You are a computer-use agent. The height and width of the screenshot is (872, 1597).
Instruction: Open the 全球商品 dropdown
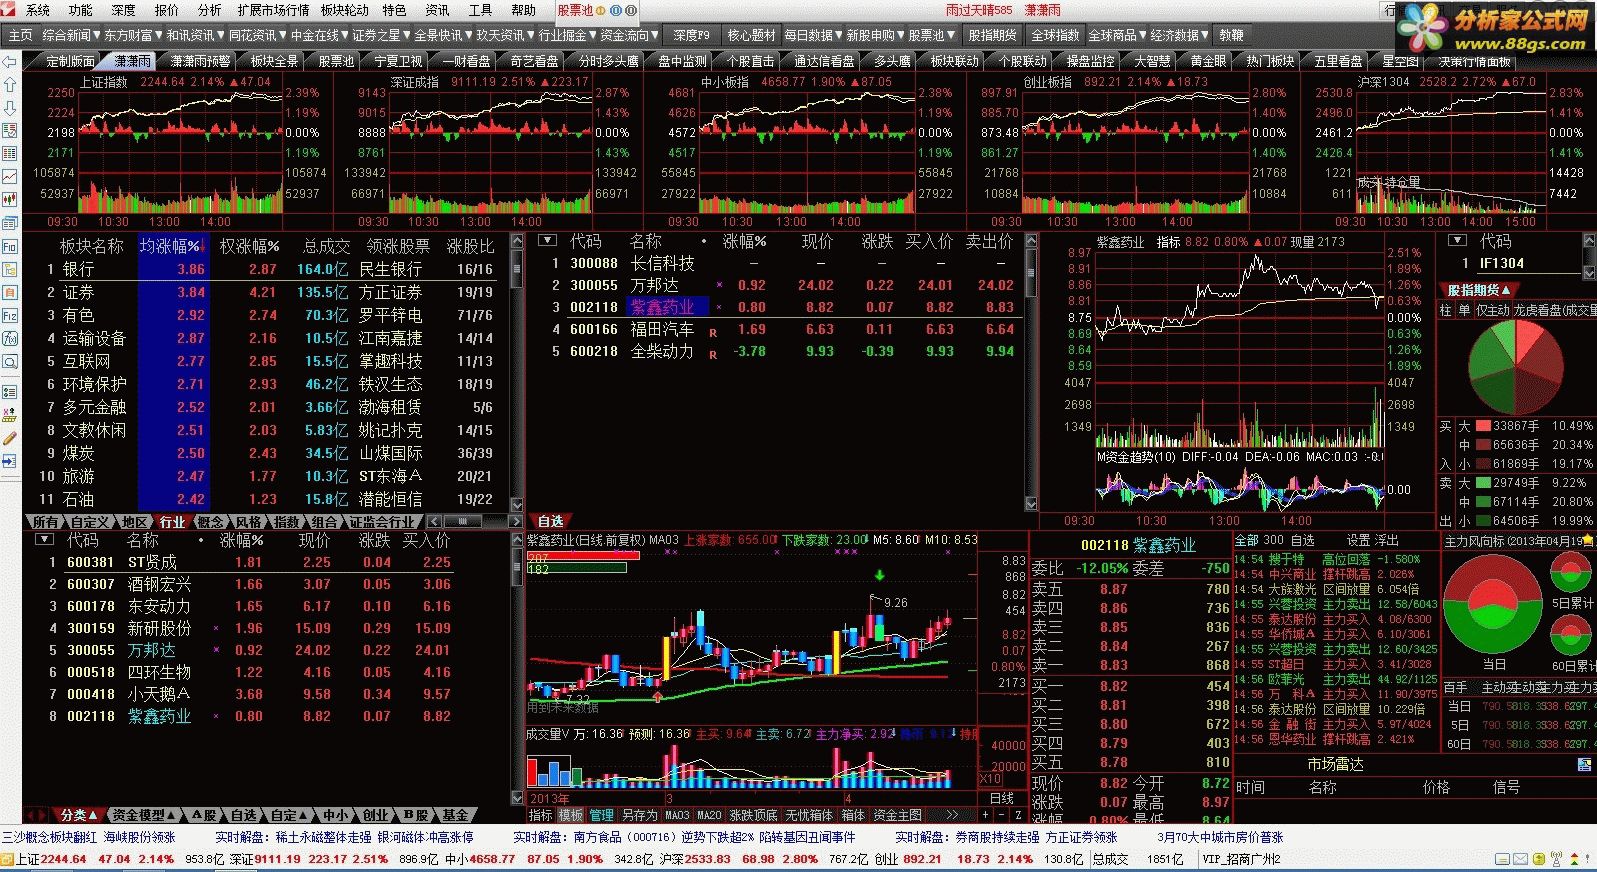[1117, 35]
